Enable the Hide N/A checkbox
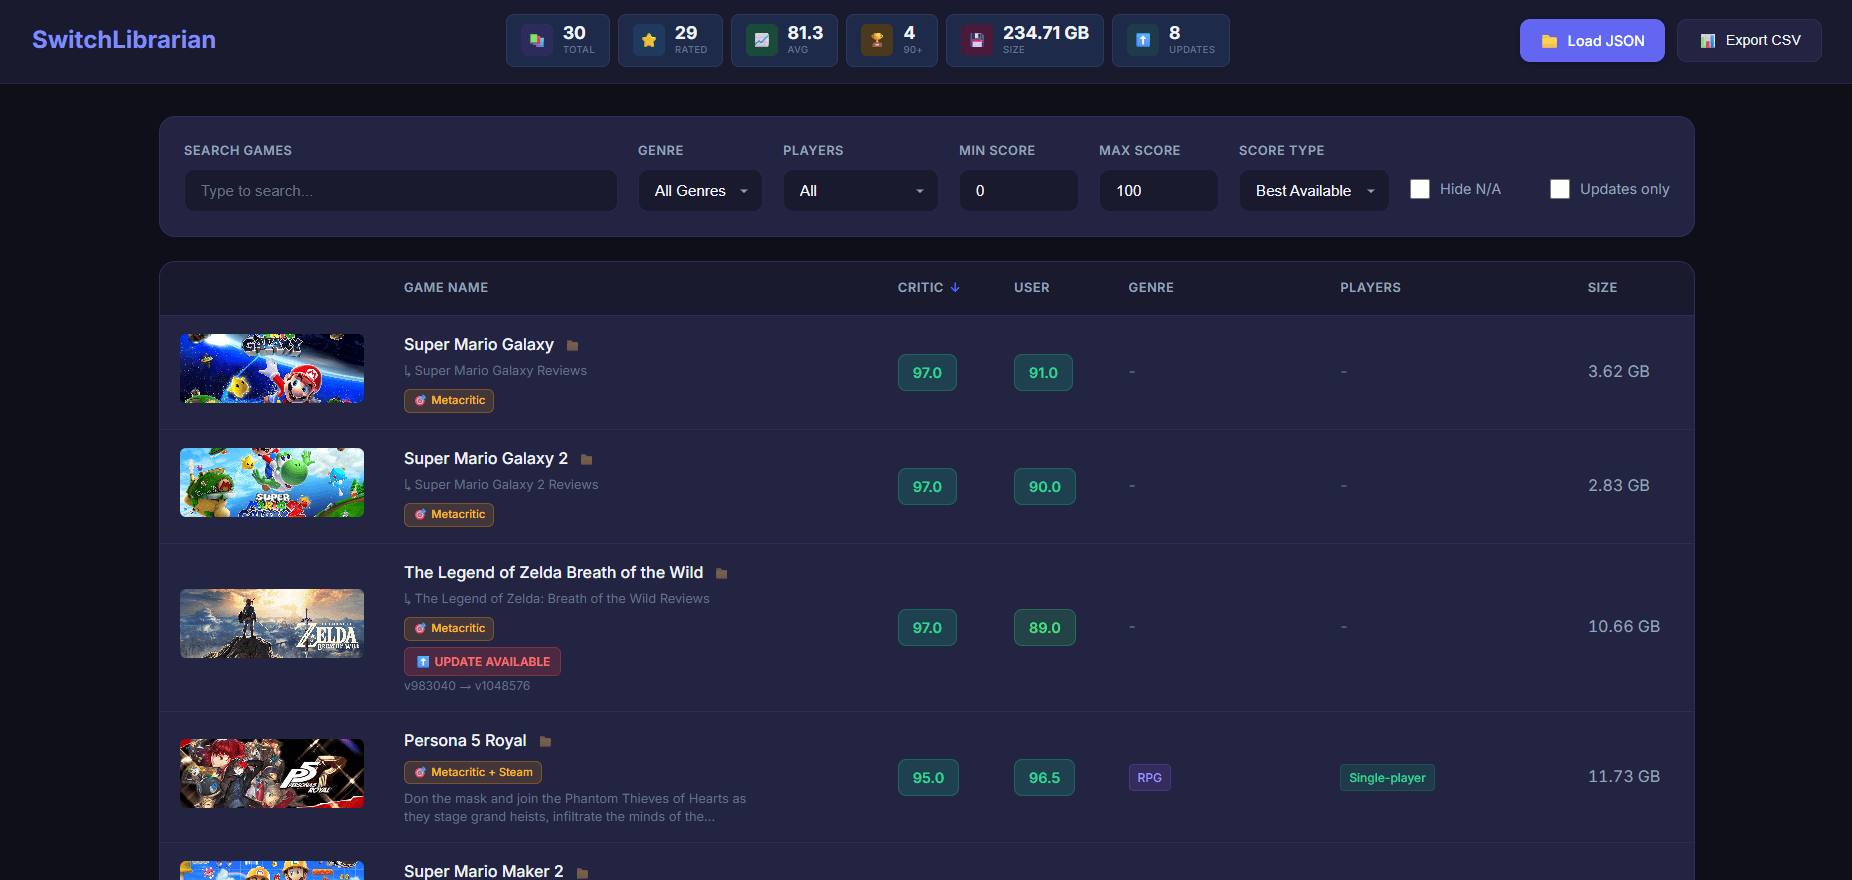Screen dimensions: 1852x880 tap(1420, 189)
